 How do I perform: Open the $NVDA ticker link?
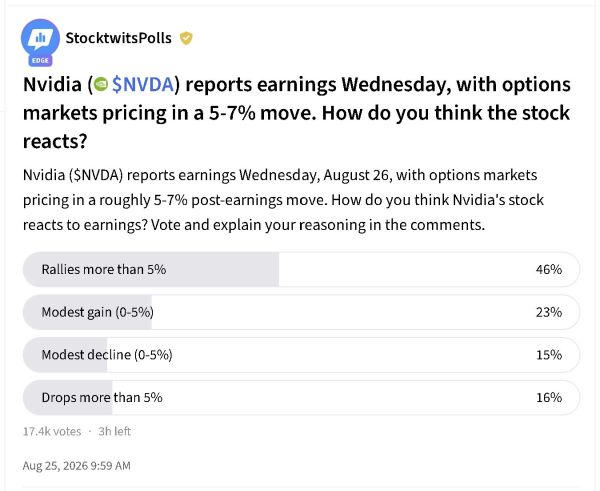[143, 85]
